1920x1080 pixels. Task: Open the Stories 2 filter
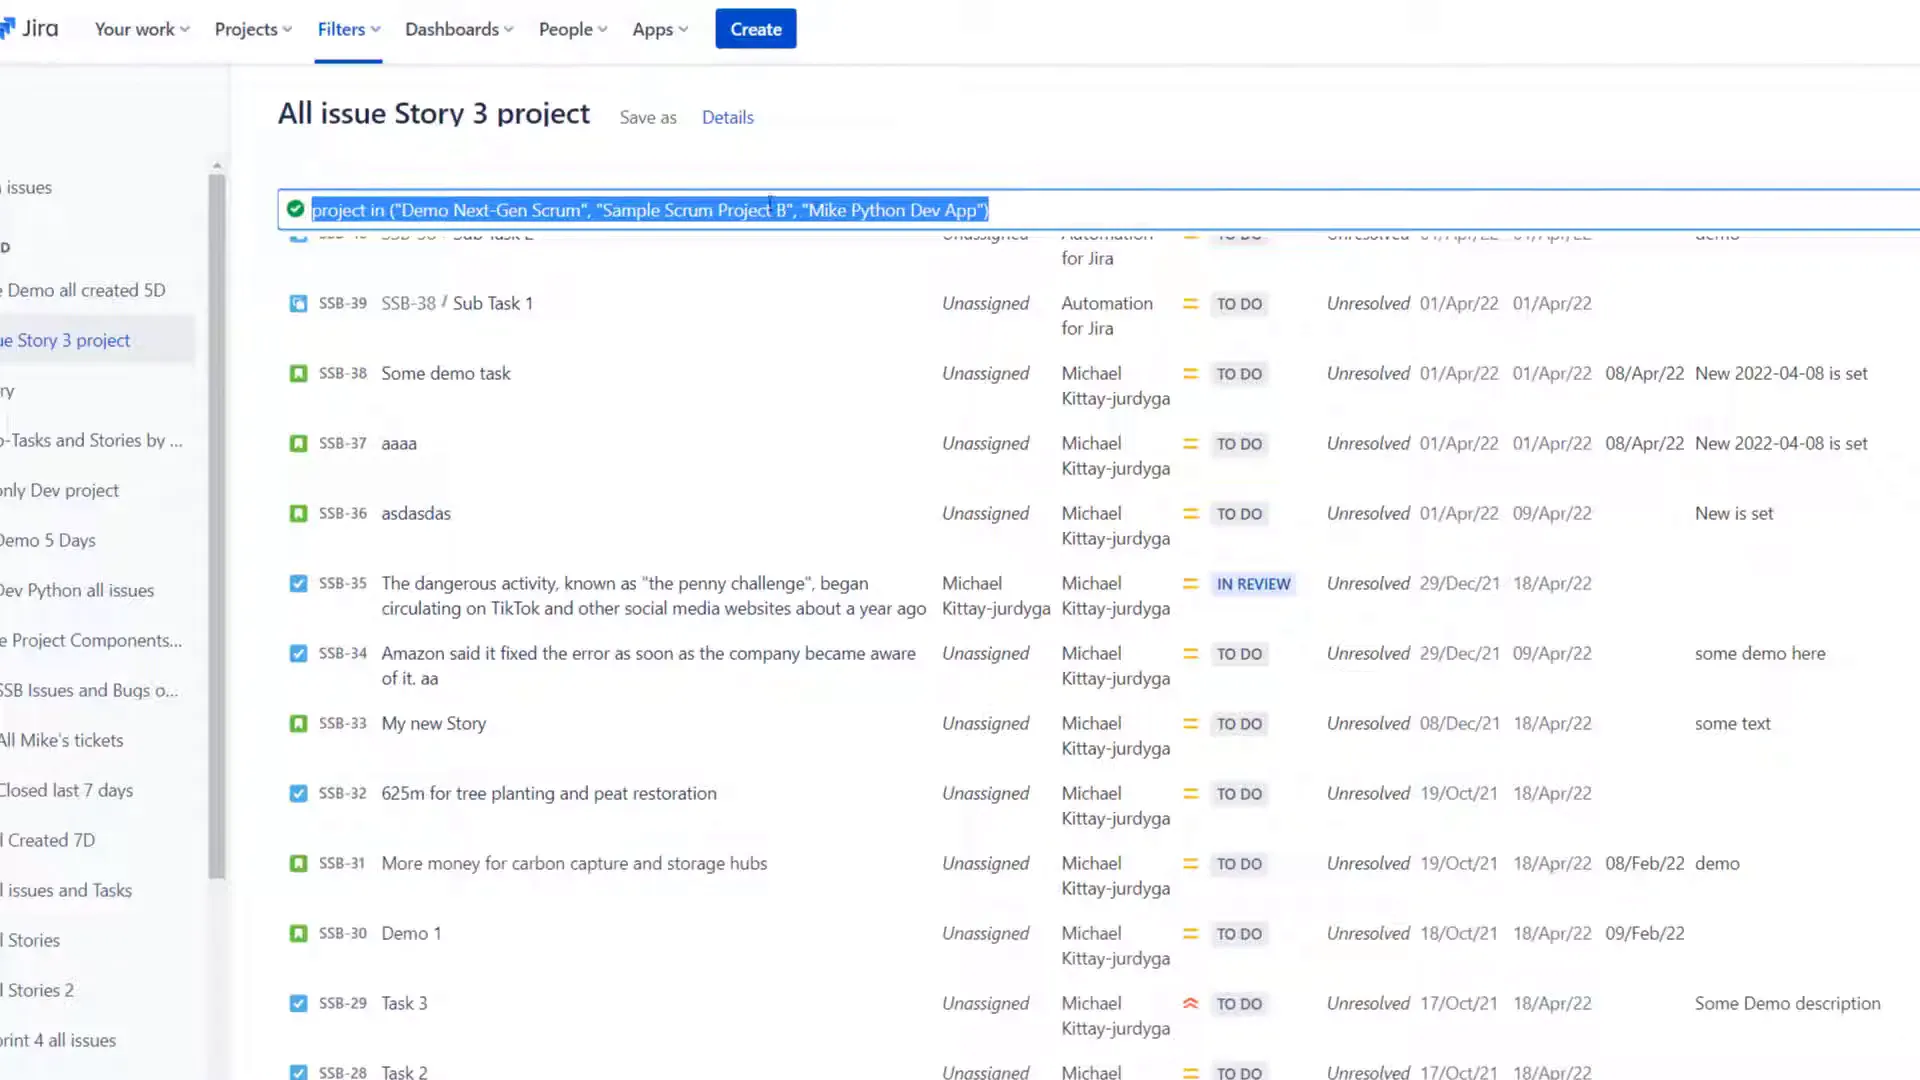(x=37, y=990)
